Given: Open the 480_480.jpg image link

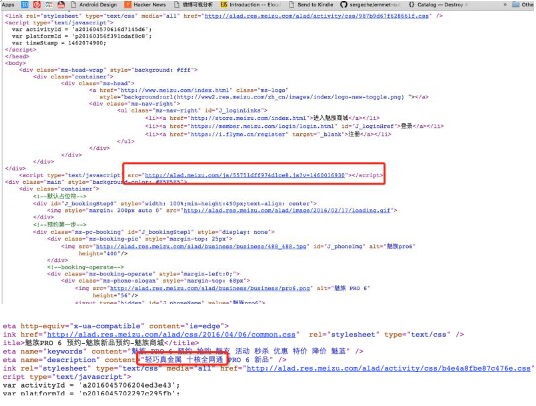Looking at the screenshot, I should [x=201, y=246].
